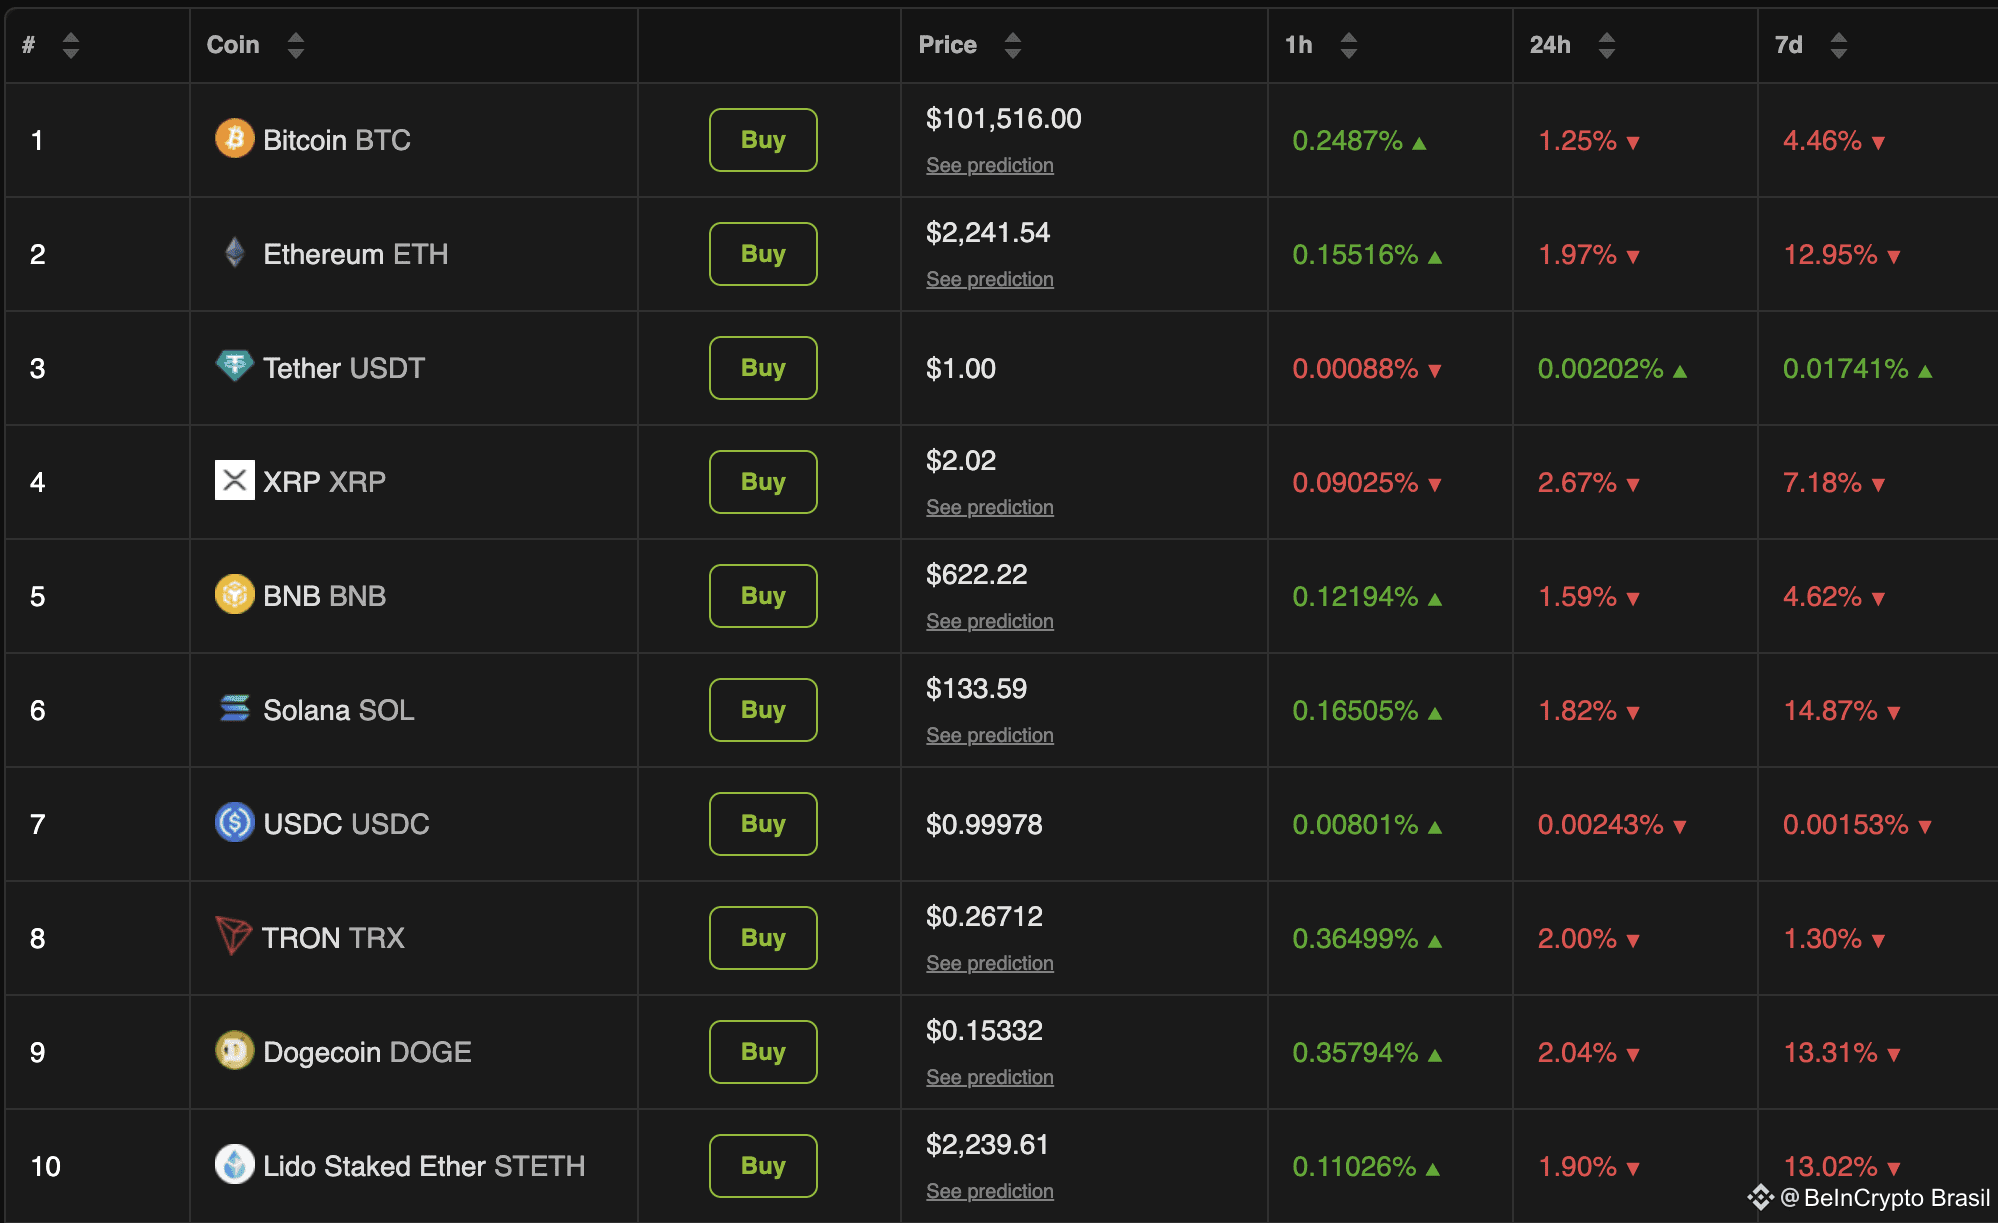The image size is (1998, 1223).
Task: Click the BNB coin logo
Action: 235,595
